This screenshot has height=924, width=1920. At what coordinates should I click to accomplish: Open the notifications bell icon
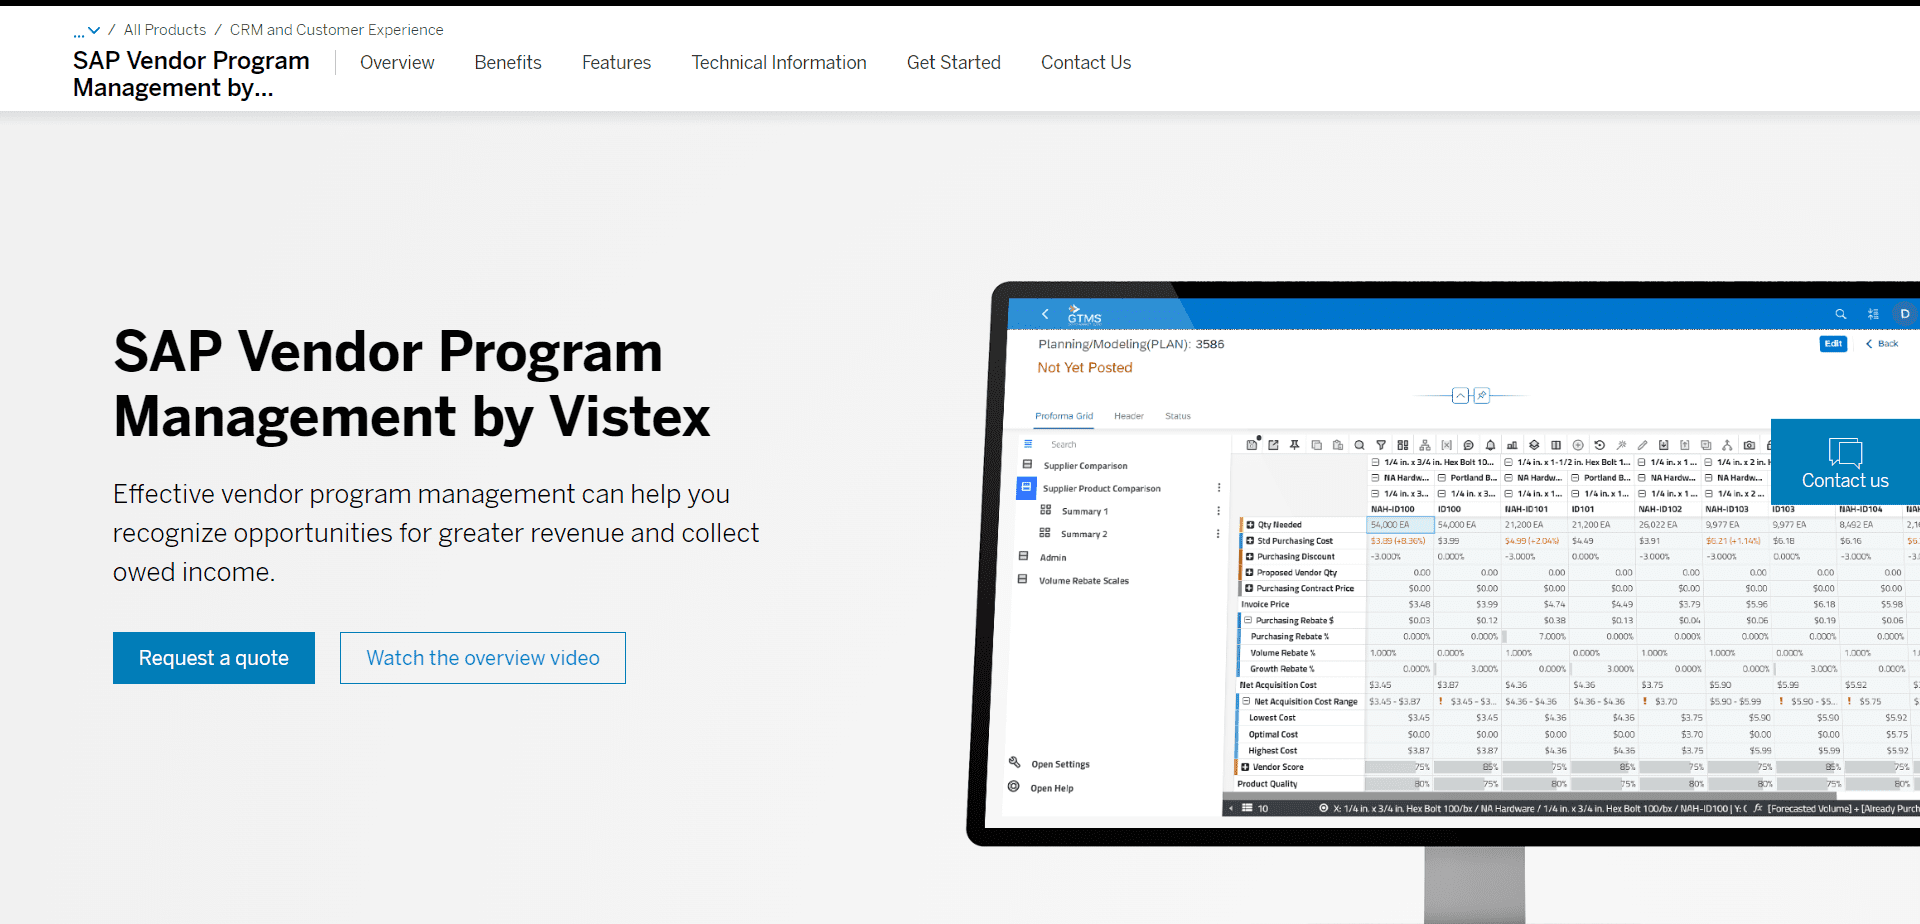pos(1490,444)
